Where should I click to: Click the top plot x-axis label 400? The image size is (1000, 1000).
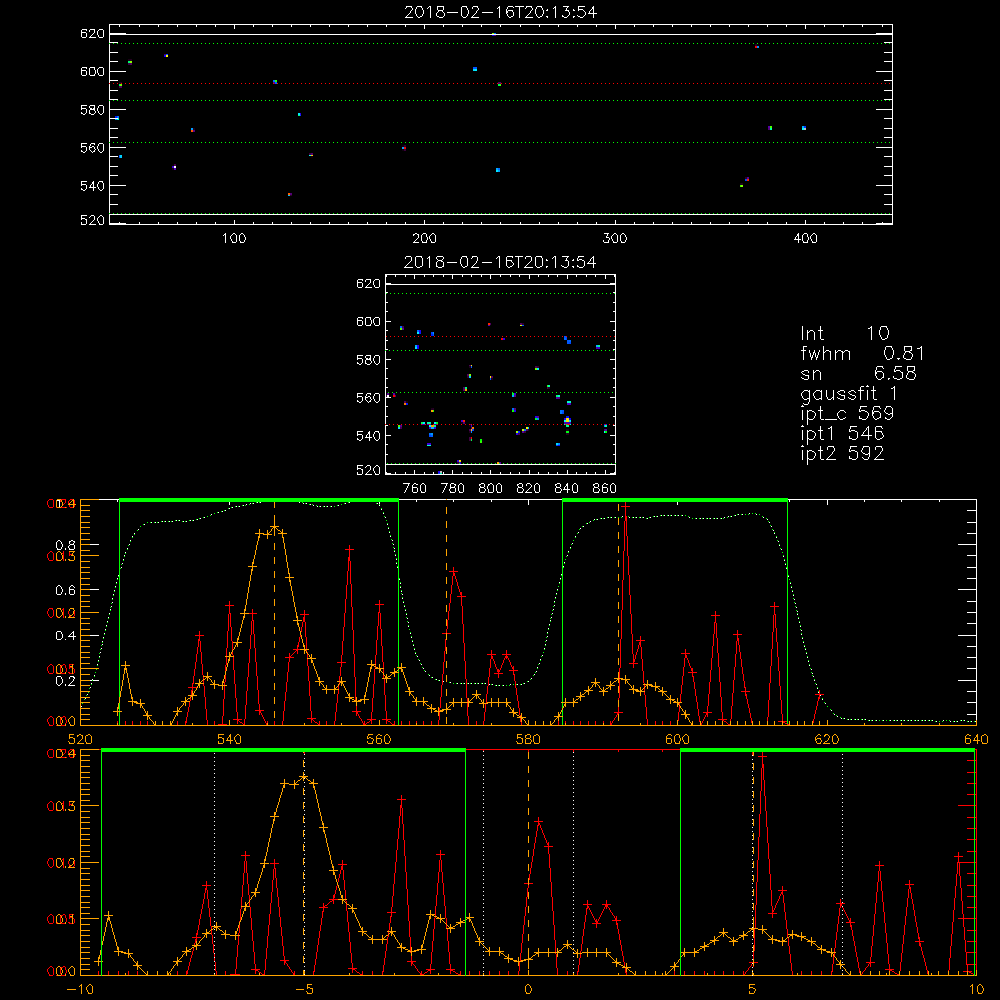click(805, 239)
